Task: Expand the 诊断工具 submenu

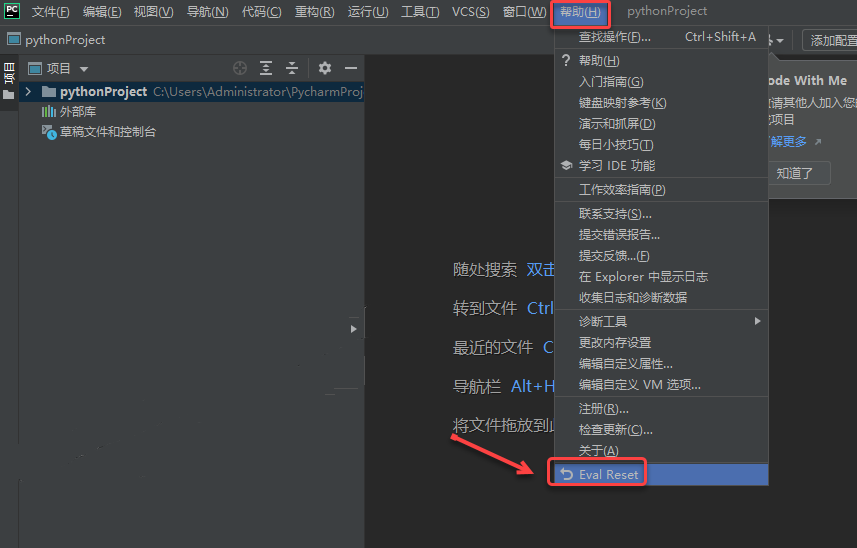Action: pos(661,322)
